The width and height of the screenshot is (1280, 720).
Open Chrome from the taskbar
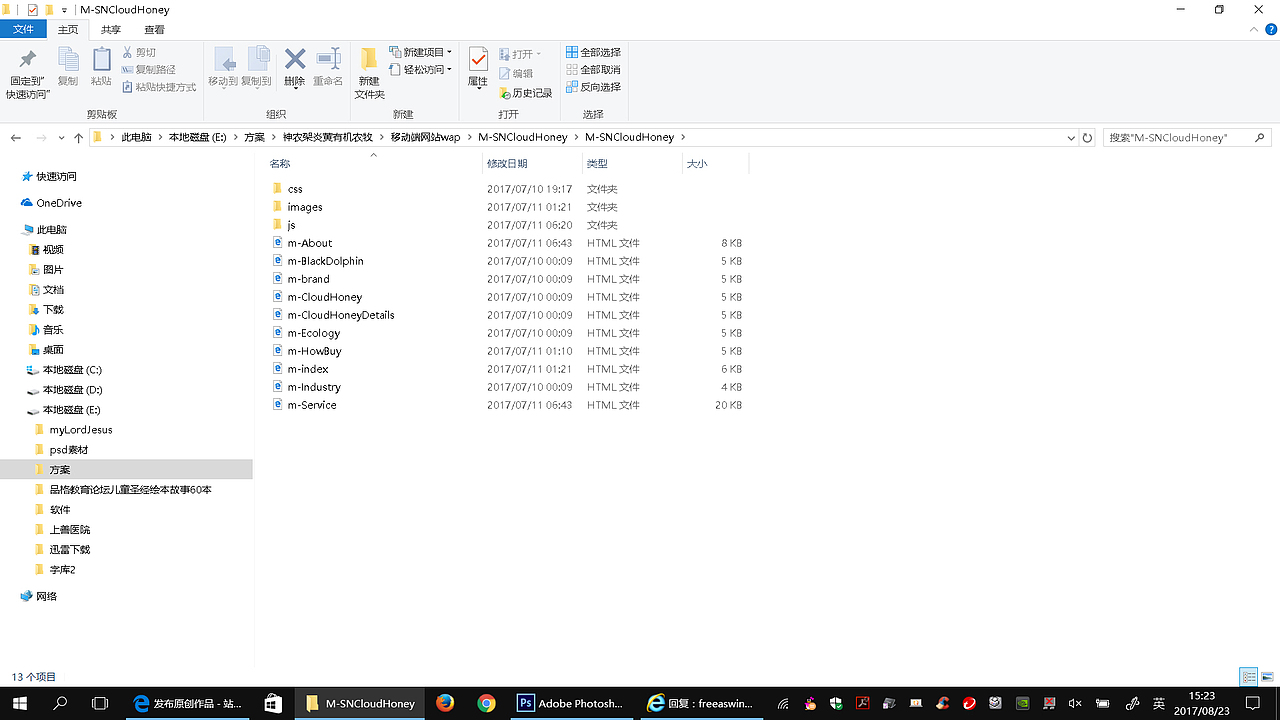click(486, 703)
